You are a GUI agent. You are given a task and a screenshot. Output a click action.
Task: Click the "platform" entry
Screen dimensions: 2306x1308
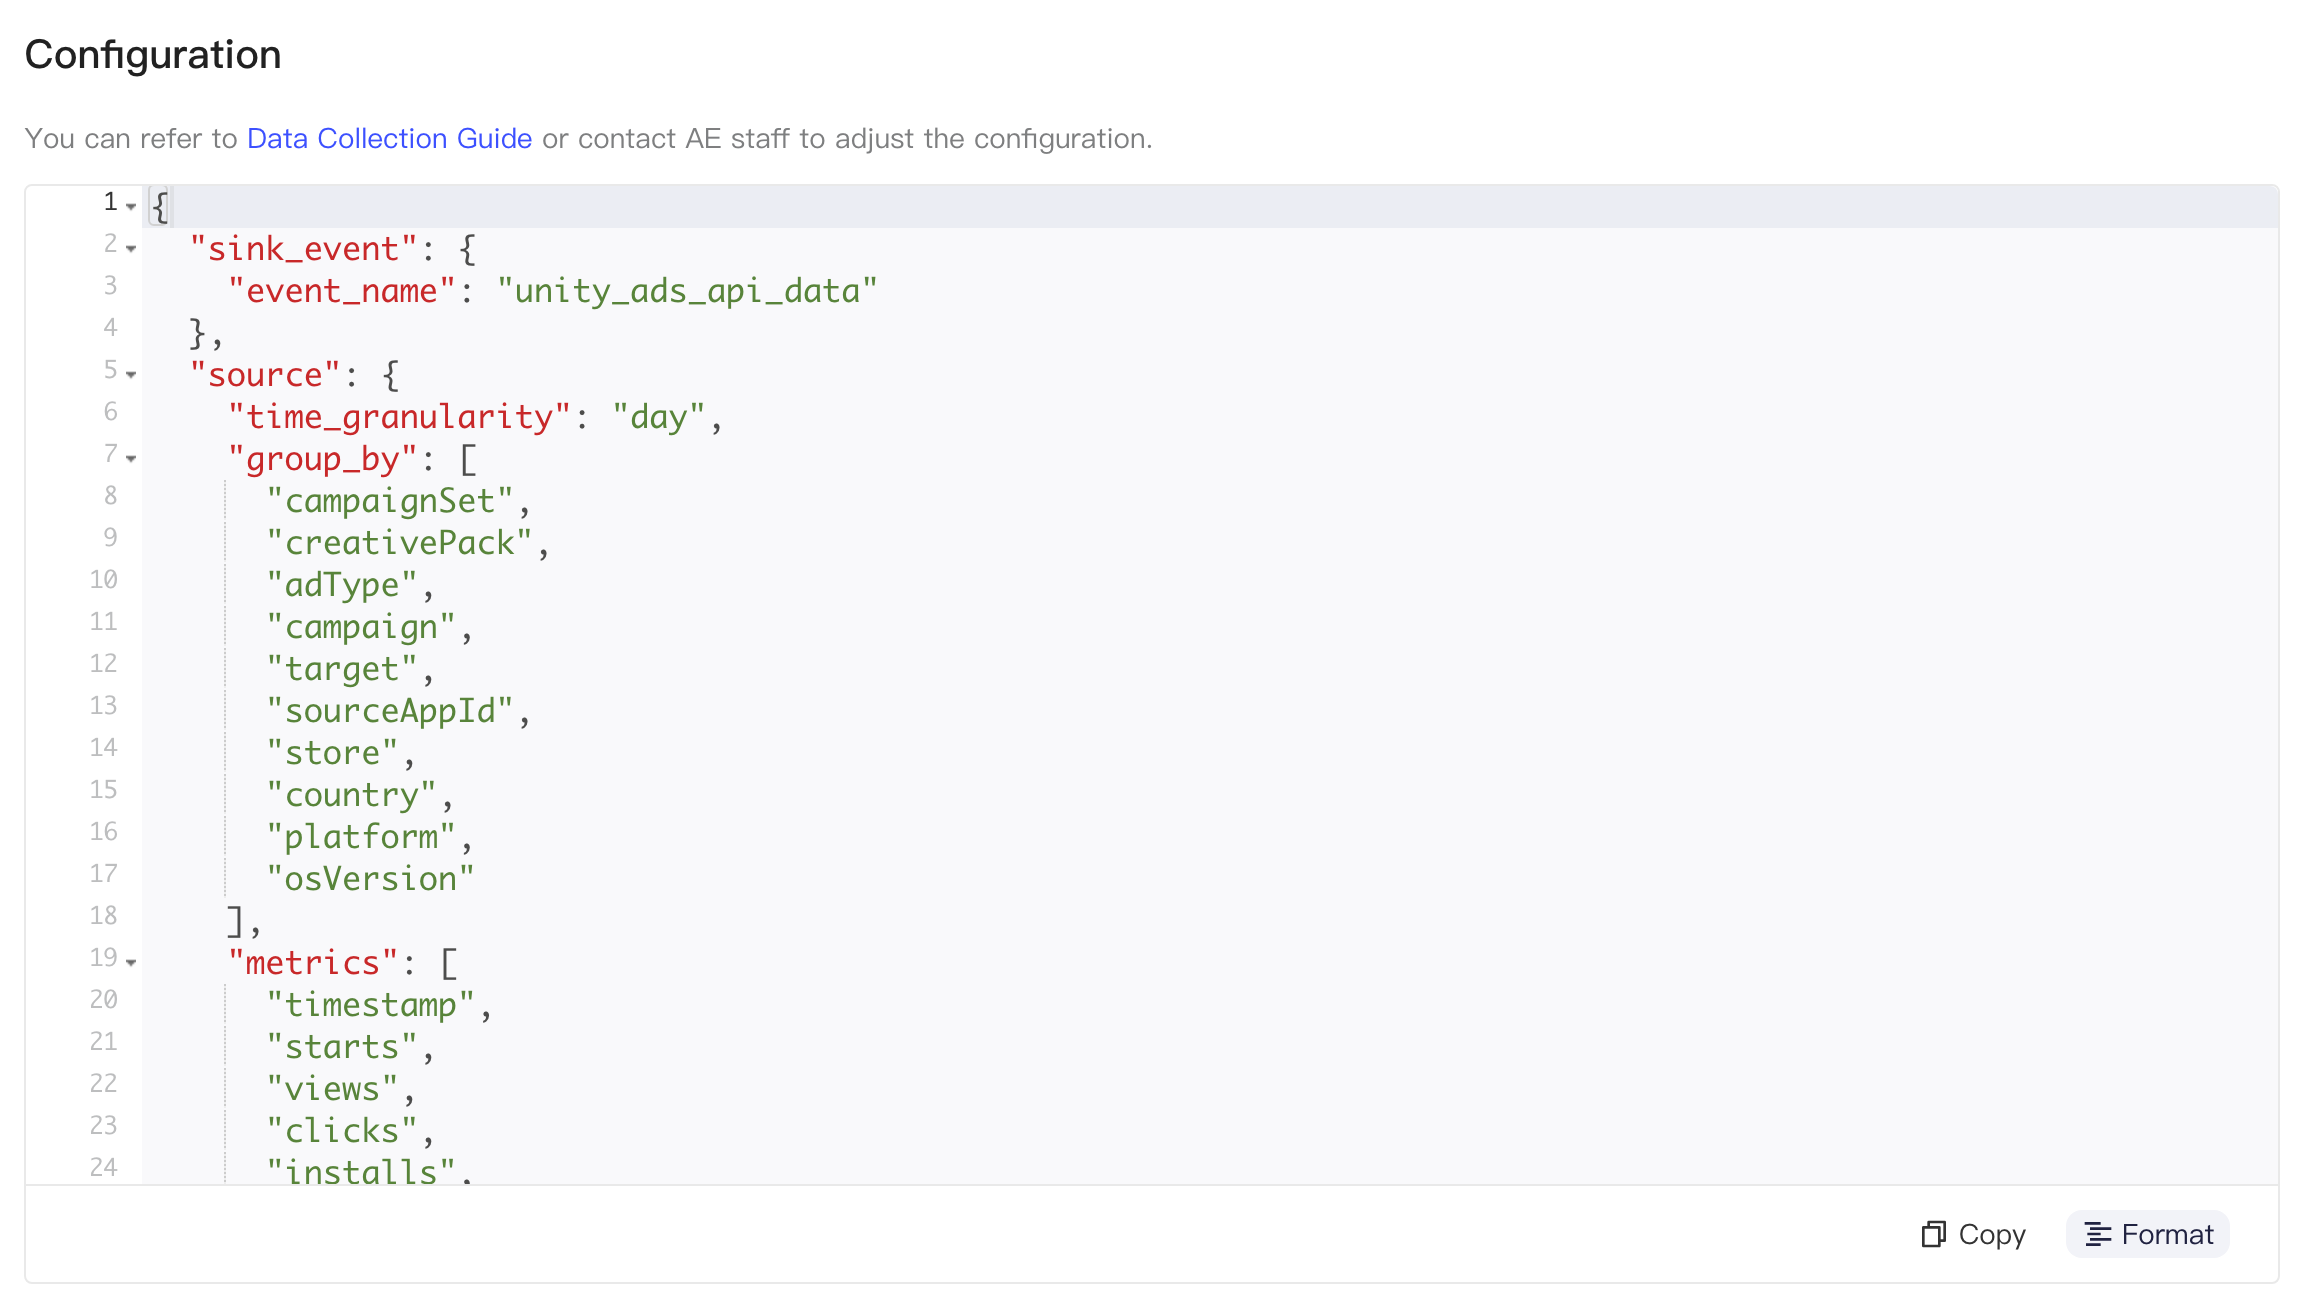coord(361,837)
